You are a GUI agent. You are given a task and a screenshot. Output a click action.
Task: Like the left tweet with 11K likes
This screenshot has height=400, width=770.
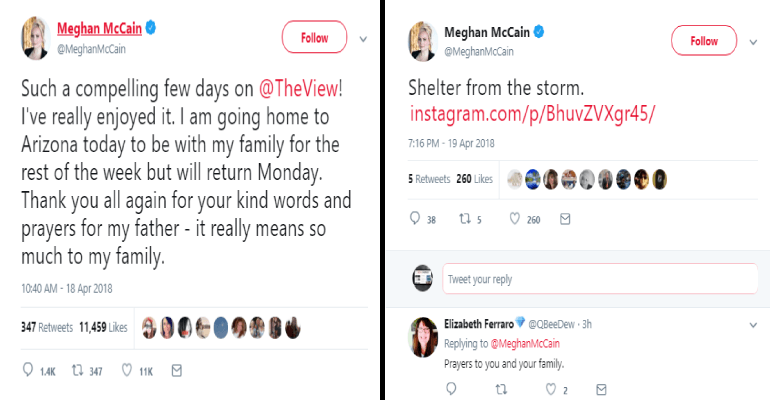pos(127,371)
